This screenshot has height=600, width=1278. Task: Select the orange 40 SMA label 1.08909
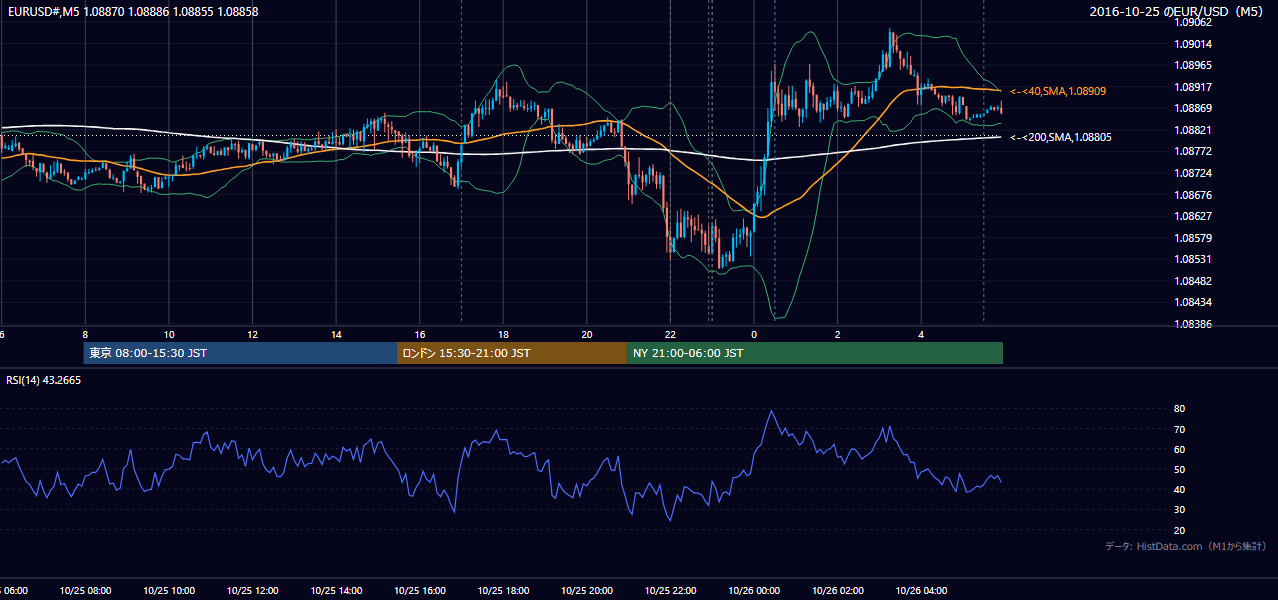coord(1058,91)
